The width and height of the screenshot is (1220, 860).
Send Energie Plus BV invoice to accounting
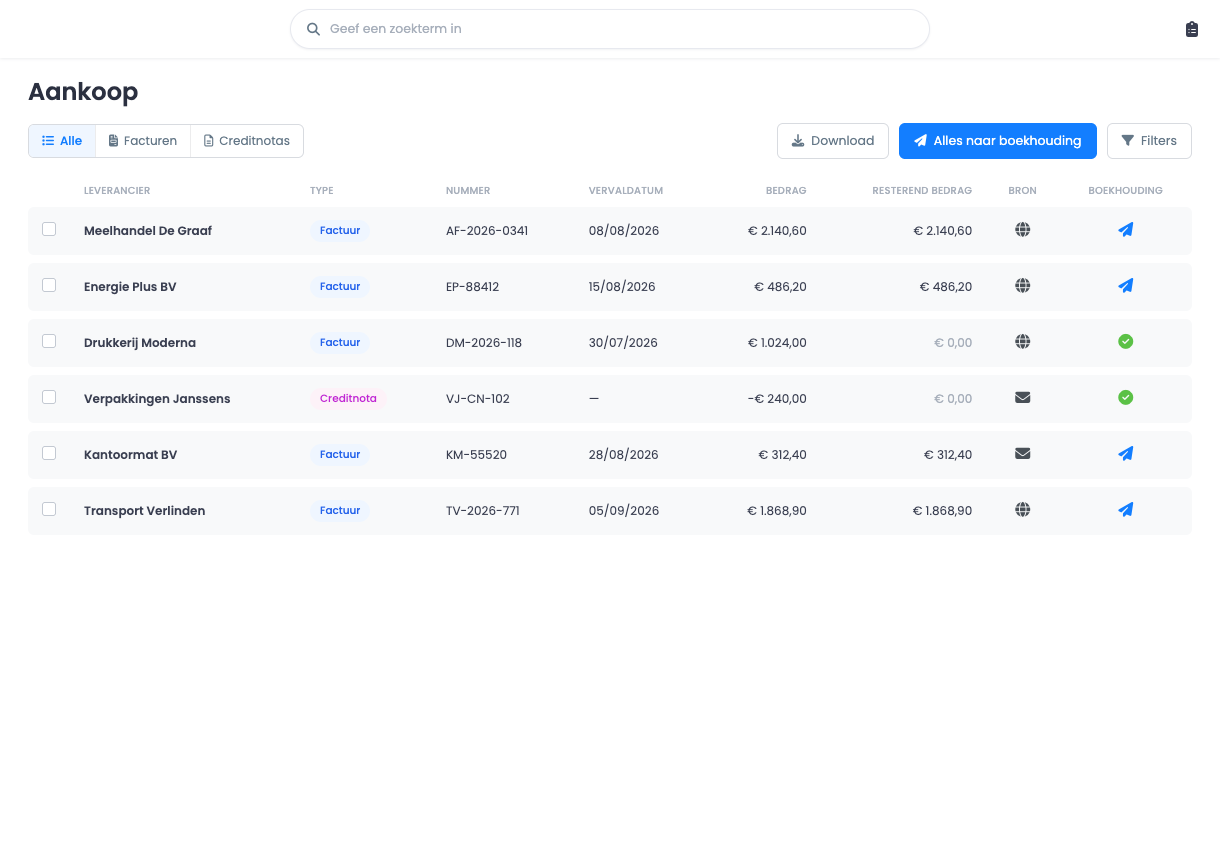[x=1125, y=286]
